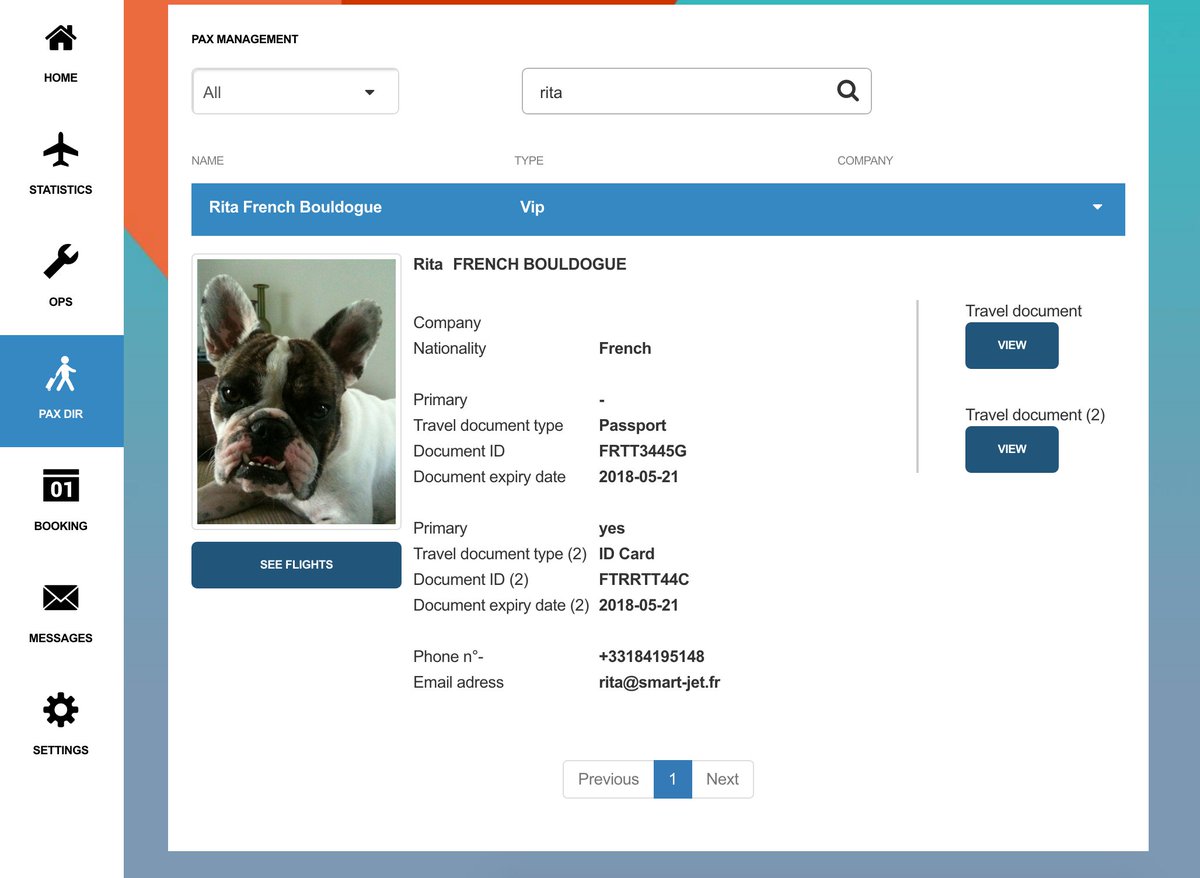Click the bulldog passenger photo
Image resolution: width=1200 pixels, height=878 pixels.
click(x=296, y=391)
